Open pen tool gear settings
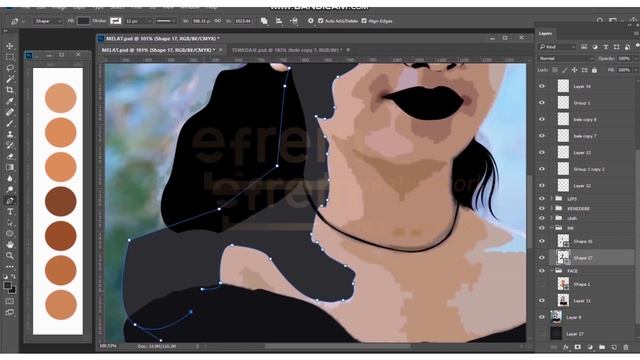The image size is (640, 360). (311, 21)
